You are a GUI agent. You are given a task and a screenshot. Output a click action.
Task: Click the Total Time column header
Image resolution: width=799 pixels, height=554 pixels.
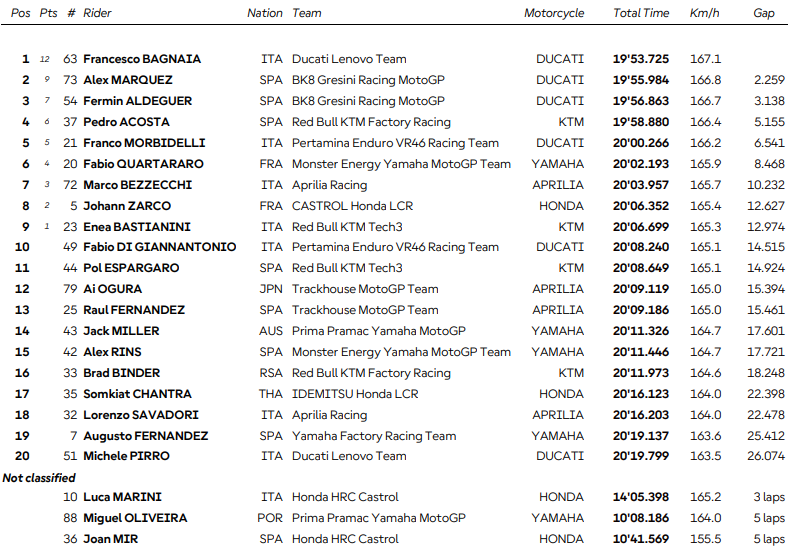[641, 13]
